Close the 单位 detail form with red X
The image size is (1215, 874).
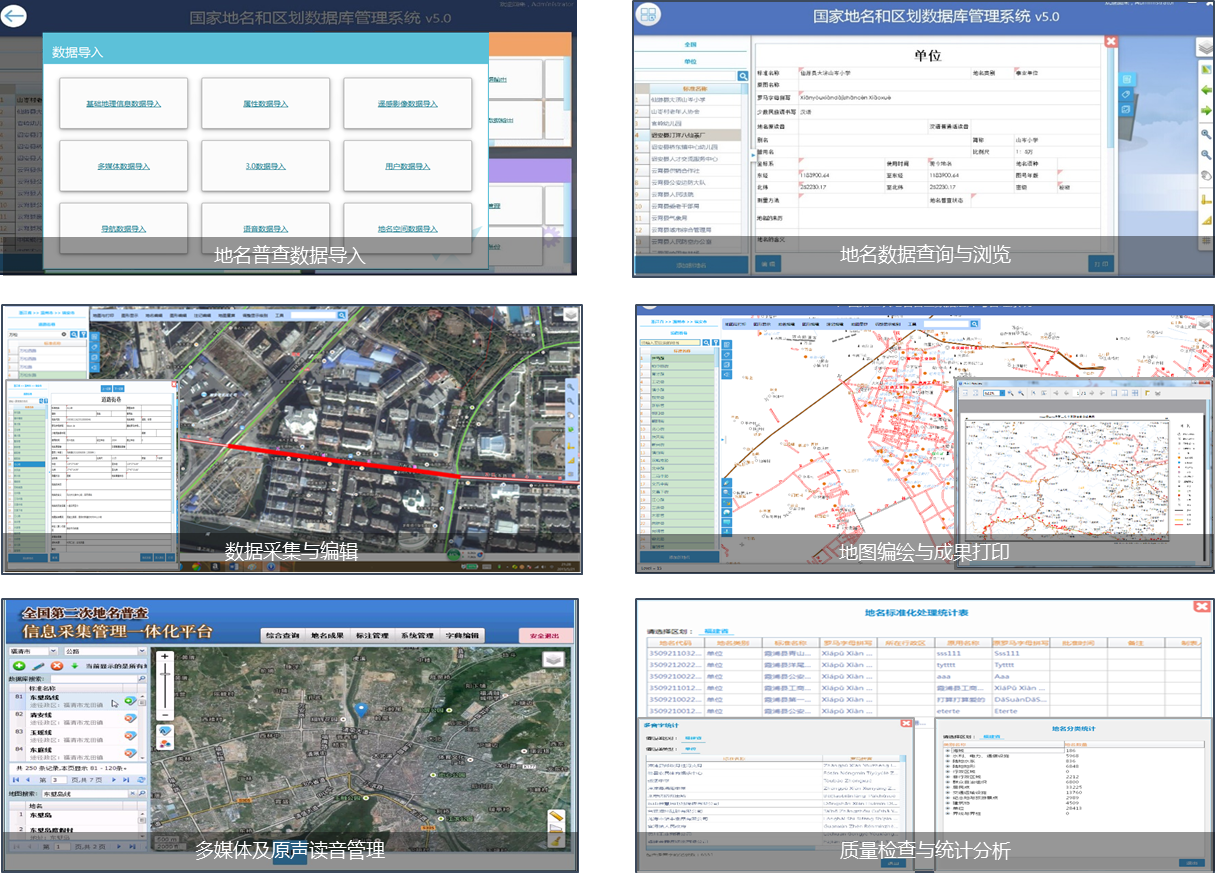point(1110,41)
